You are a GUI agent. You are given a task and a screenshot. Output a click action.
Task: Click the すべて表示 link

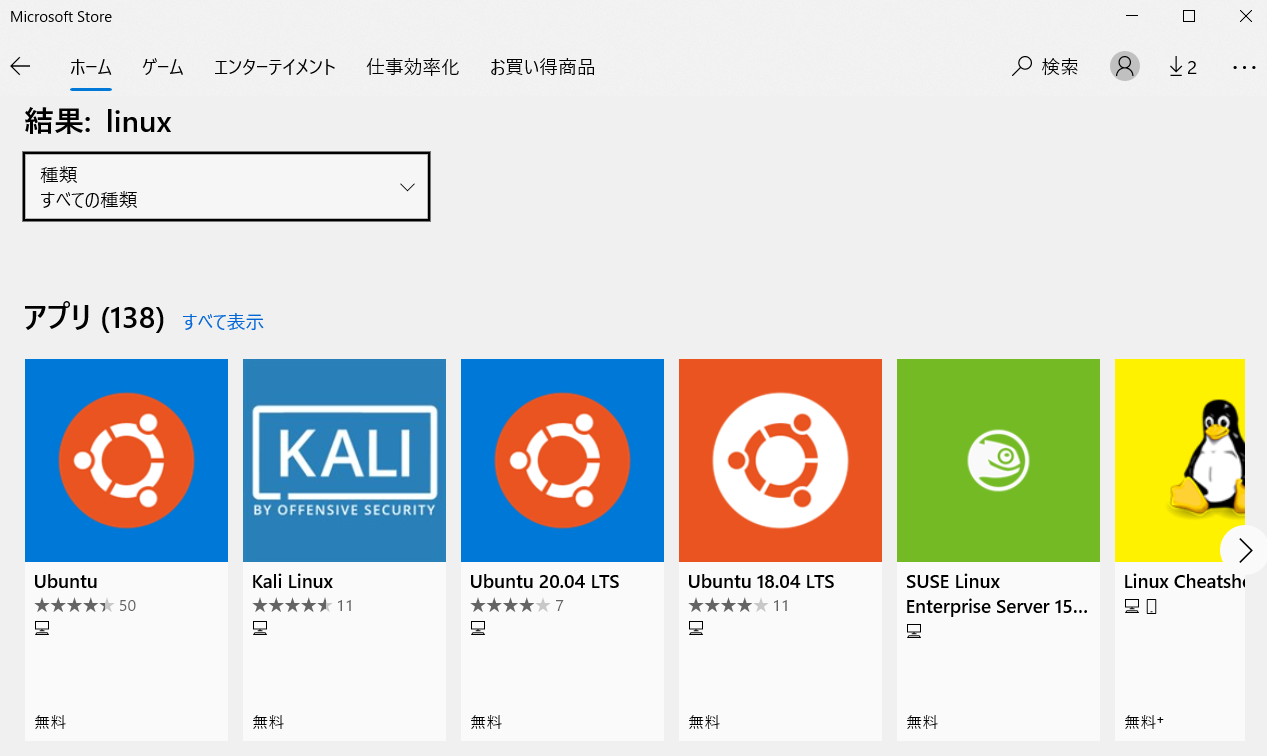click(223, 321)
